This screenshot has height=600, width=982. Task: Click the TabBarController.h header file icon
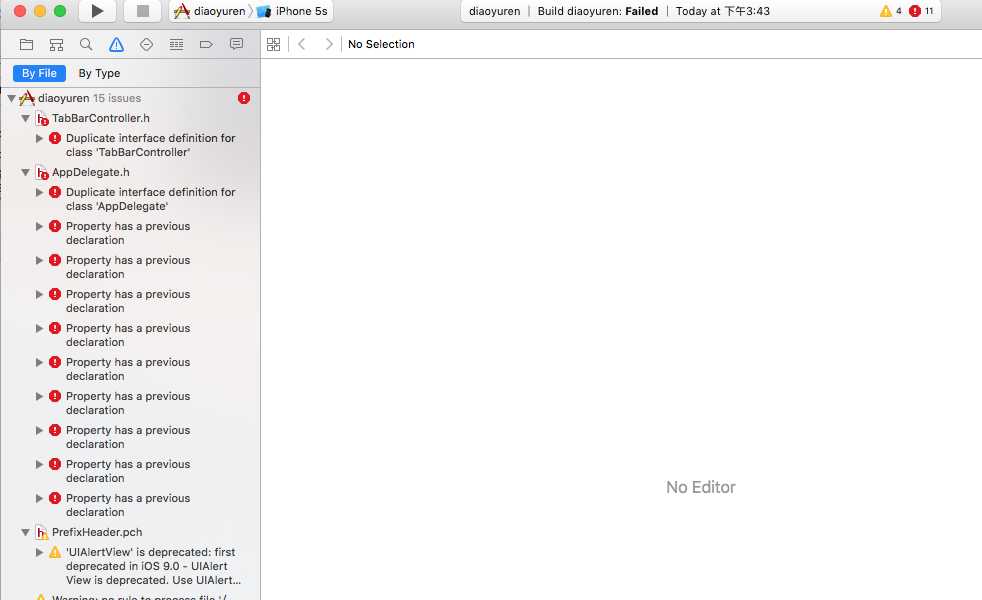[42, 118]
